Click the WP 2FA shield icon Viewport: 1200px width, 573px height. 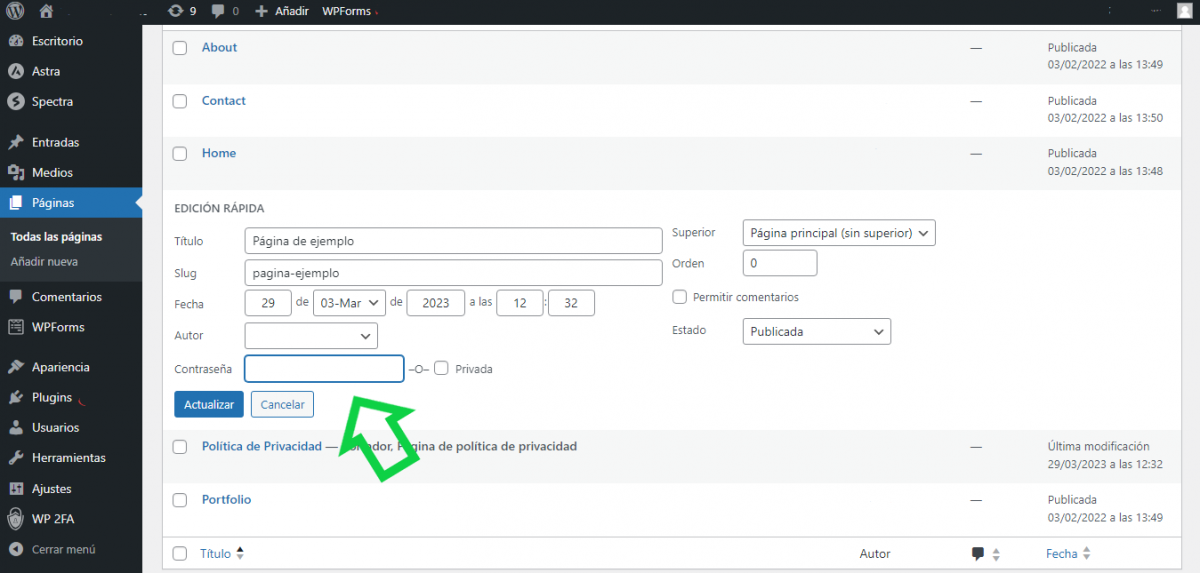pos(16,519)
